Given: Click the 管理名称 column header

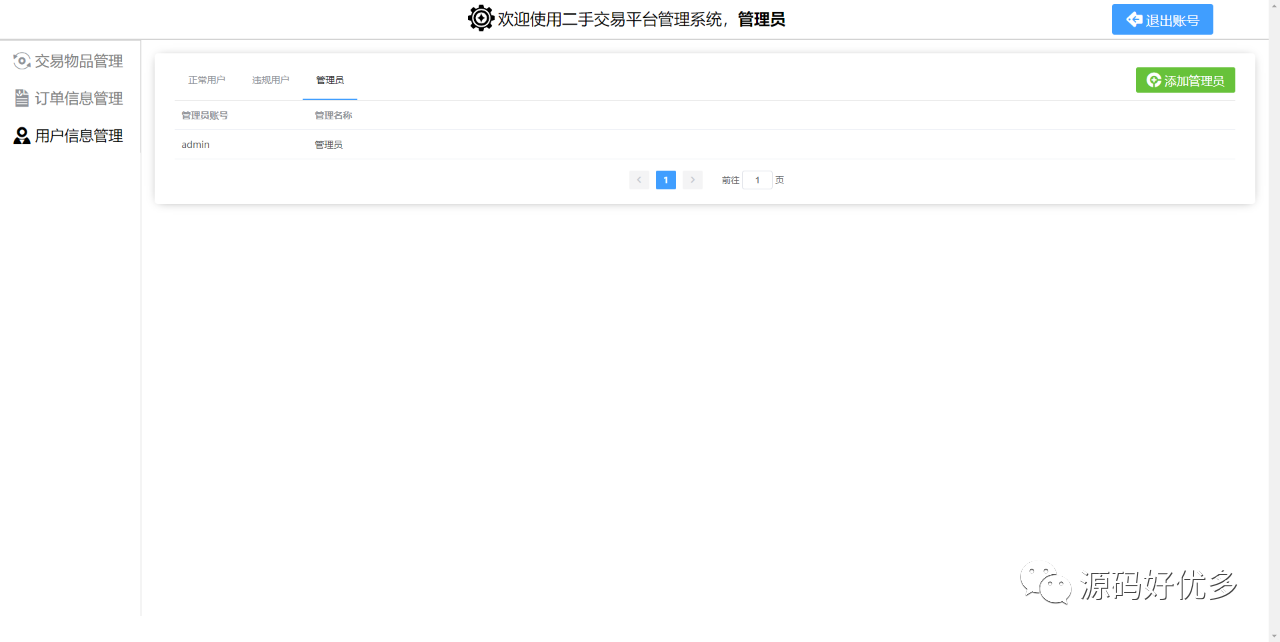Looking at the screenshot, I should pos(333,115).
